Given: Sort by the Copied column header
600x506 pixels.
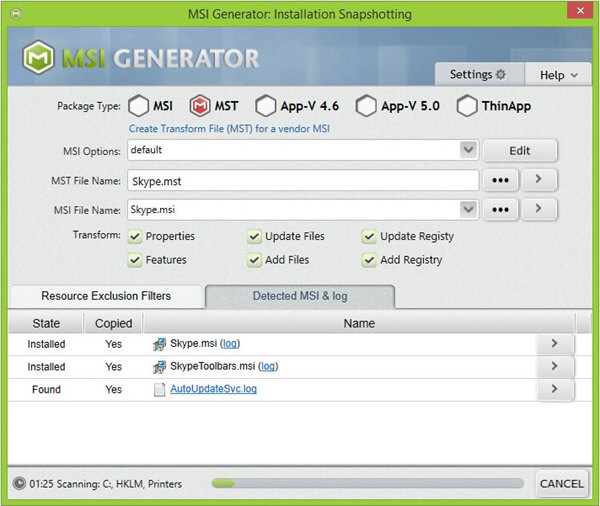Looking at the screenshot, I should (x=113, y=323).
